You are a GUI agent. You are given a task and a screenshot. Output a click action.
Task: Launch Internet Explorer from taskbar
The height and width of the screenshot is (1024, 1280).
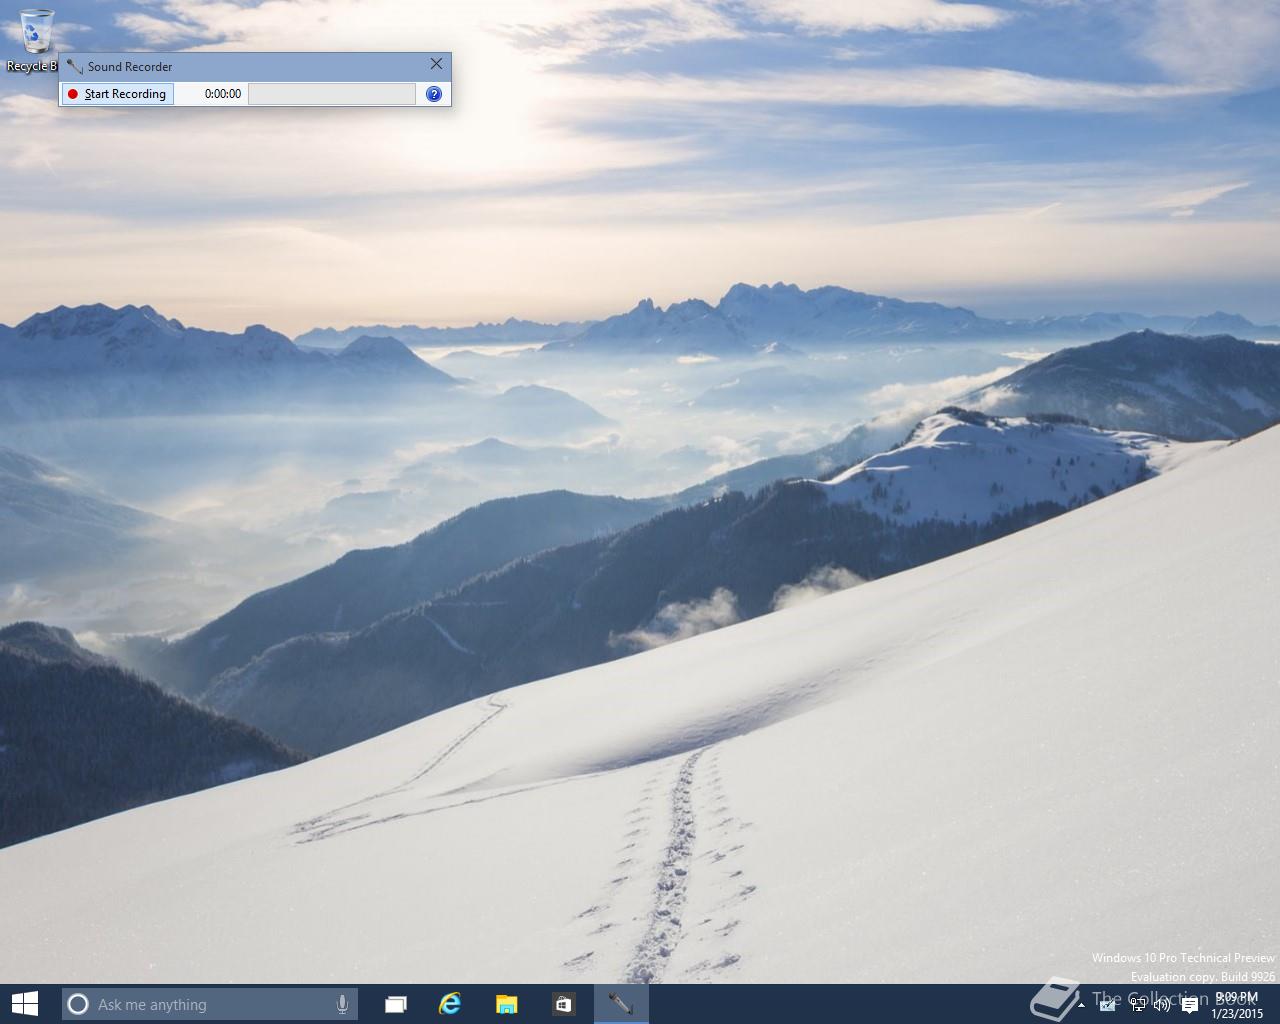[451, 1004]
